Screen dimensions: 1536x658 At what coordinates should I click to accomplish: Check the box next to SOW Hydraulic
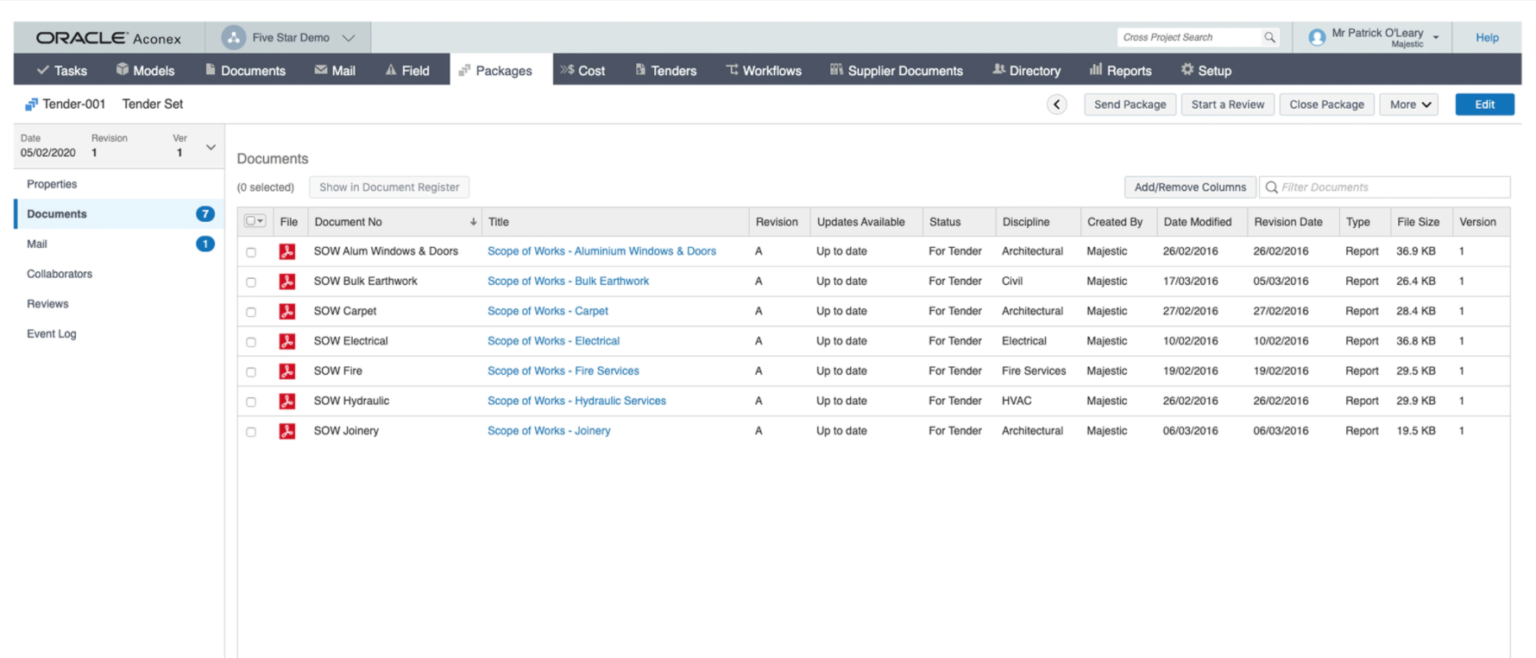point(251,402)
